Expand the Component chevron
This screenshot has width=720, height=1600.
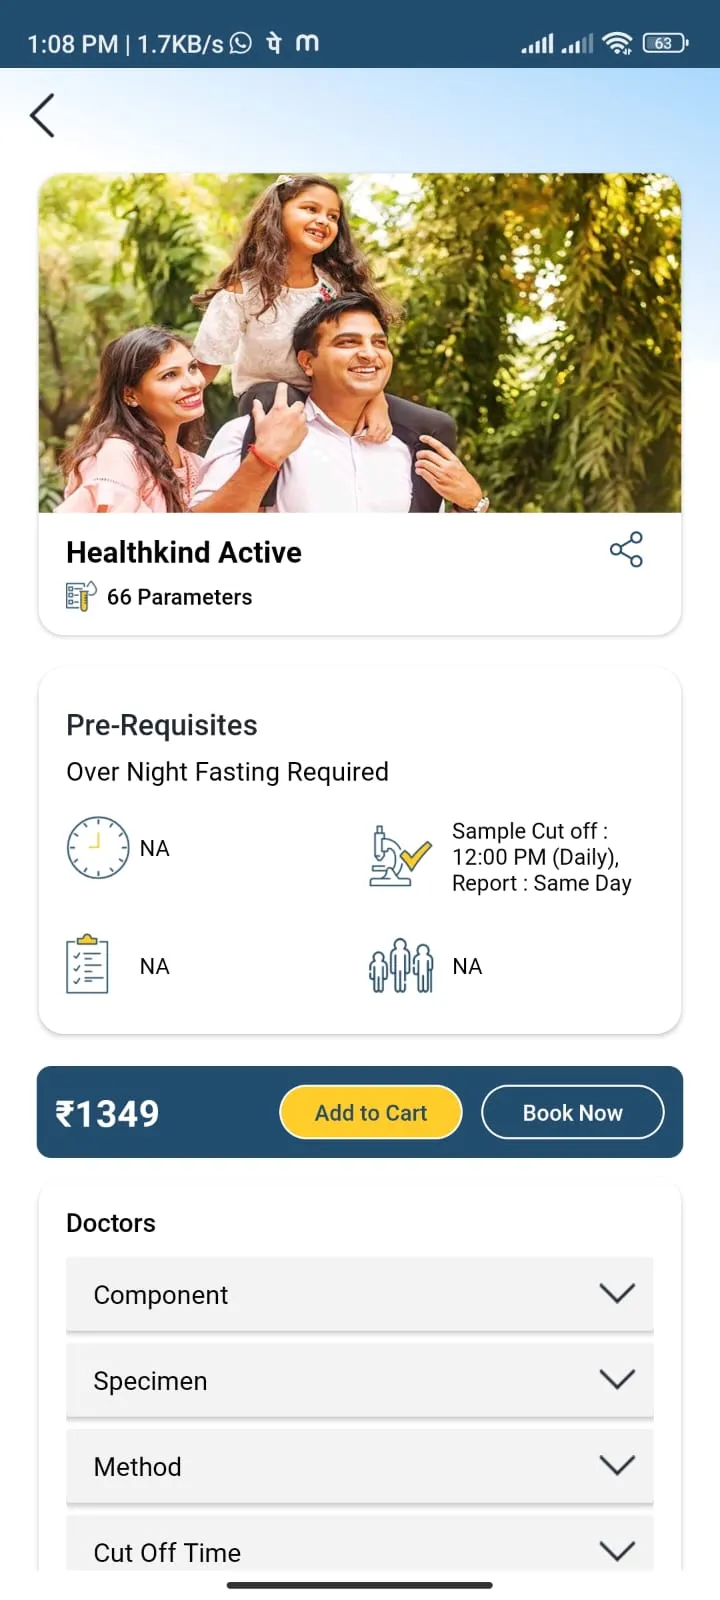pyautogui.click(x=617, y=1293)
